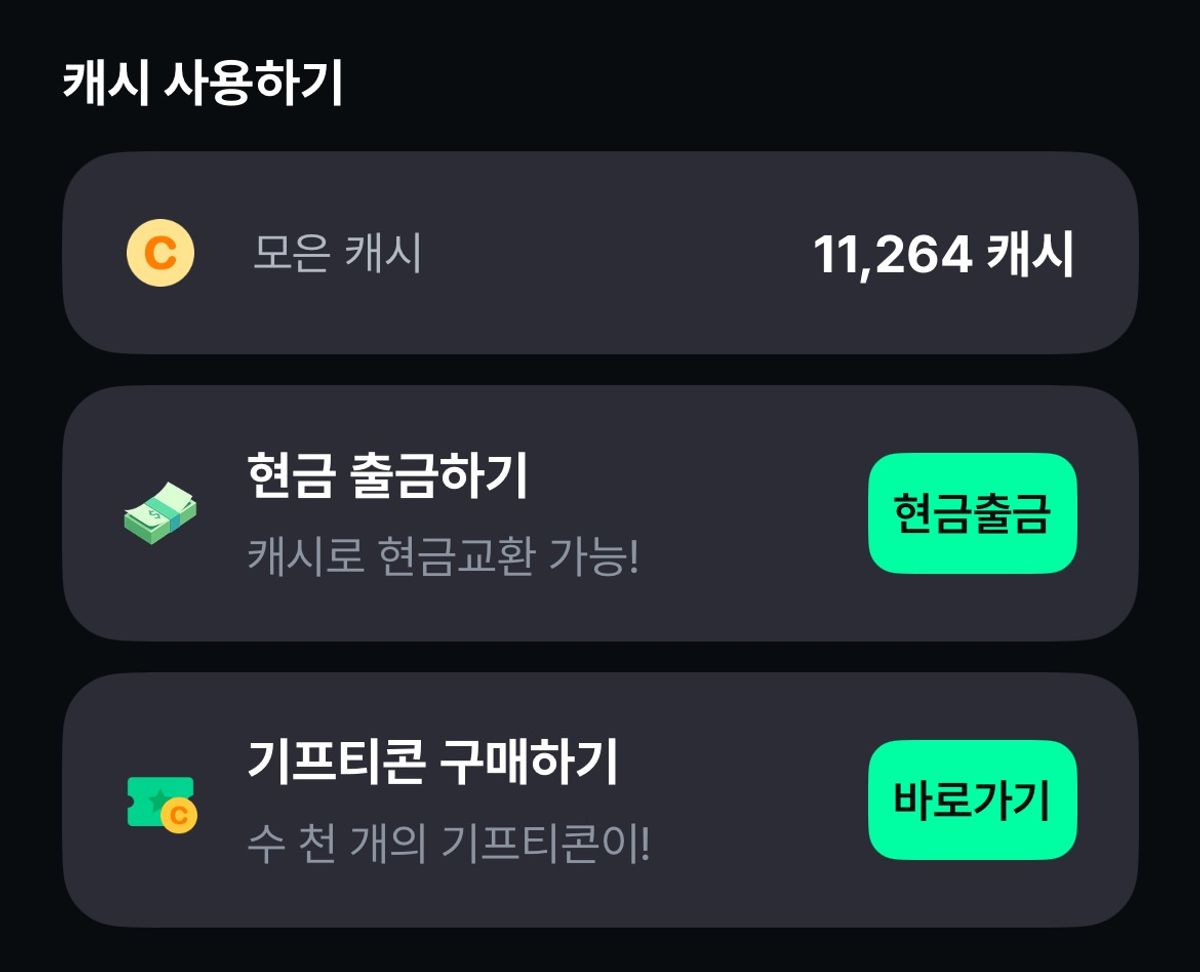Tap the green gifticon ticket icon
This screenshot has width=1200, height=972.
pyautogui.click(x=158, y=802)
